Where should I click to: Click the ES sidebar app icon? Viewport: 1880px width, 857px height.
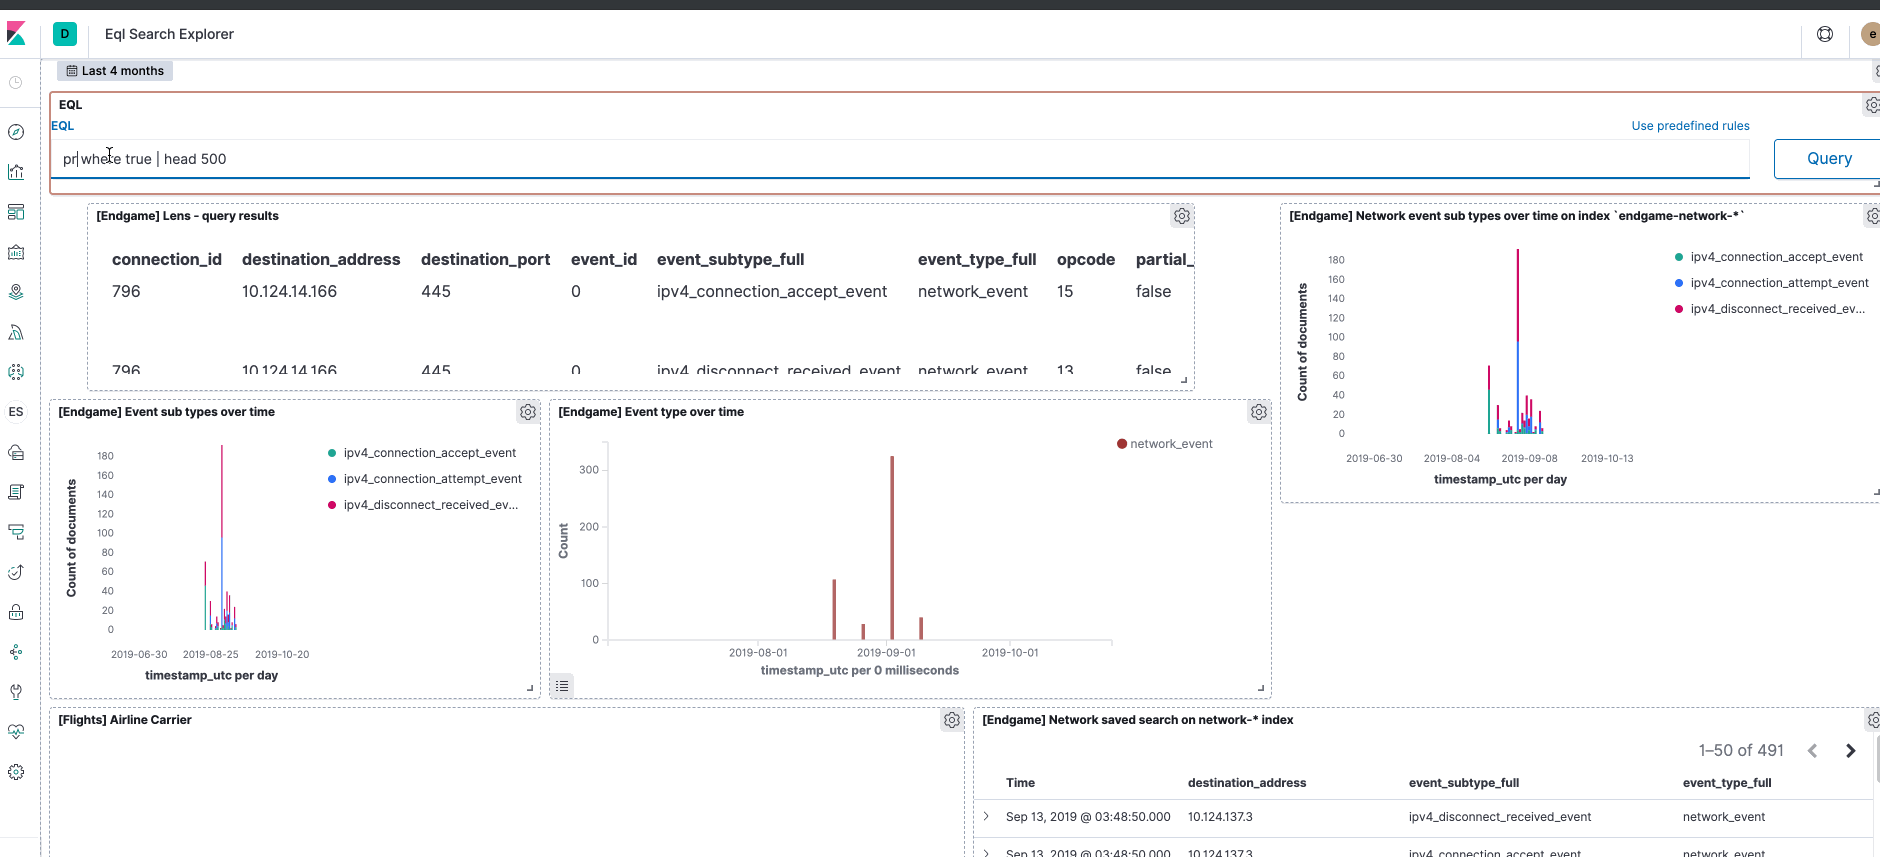16,412
